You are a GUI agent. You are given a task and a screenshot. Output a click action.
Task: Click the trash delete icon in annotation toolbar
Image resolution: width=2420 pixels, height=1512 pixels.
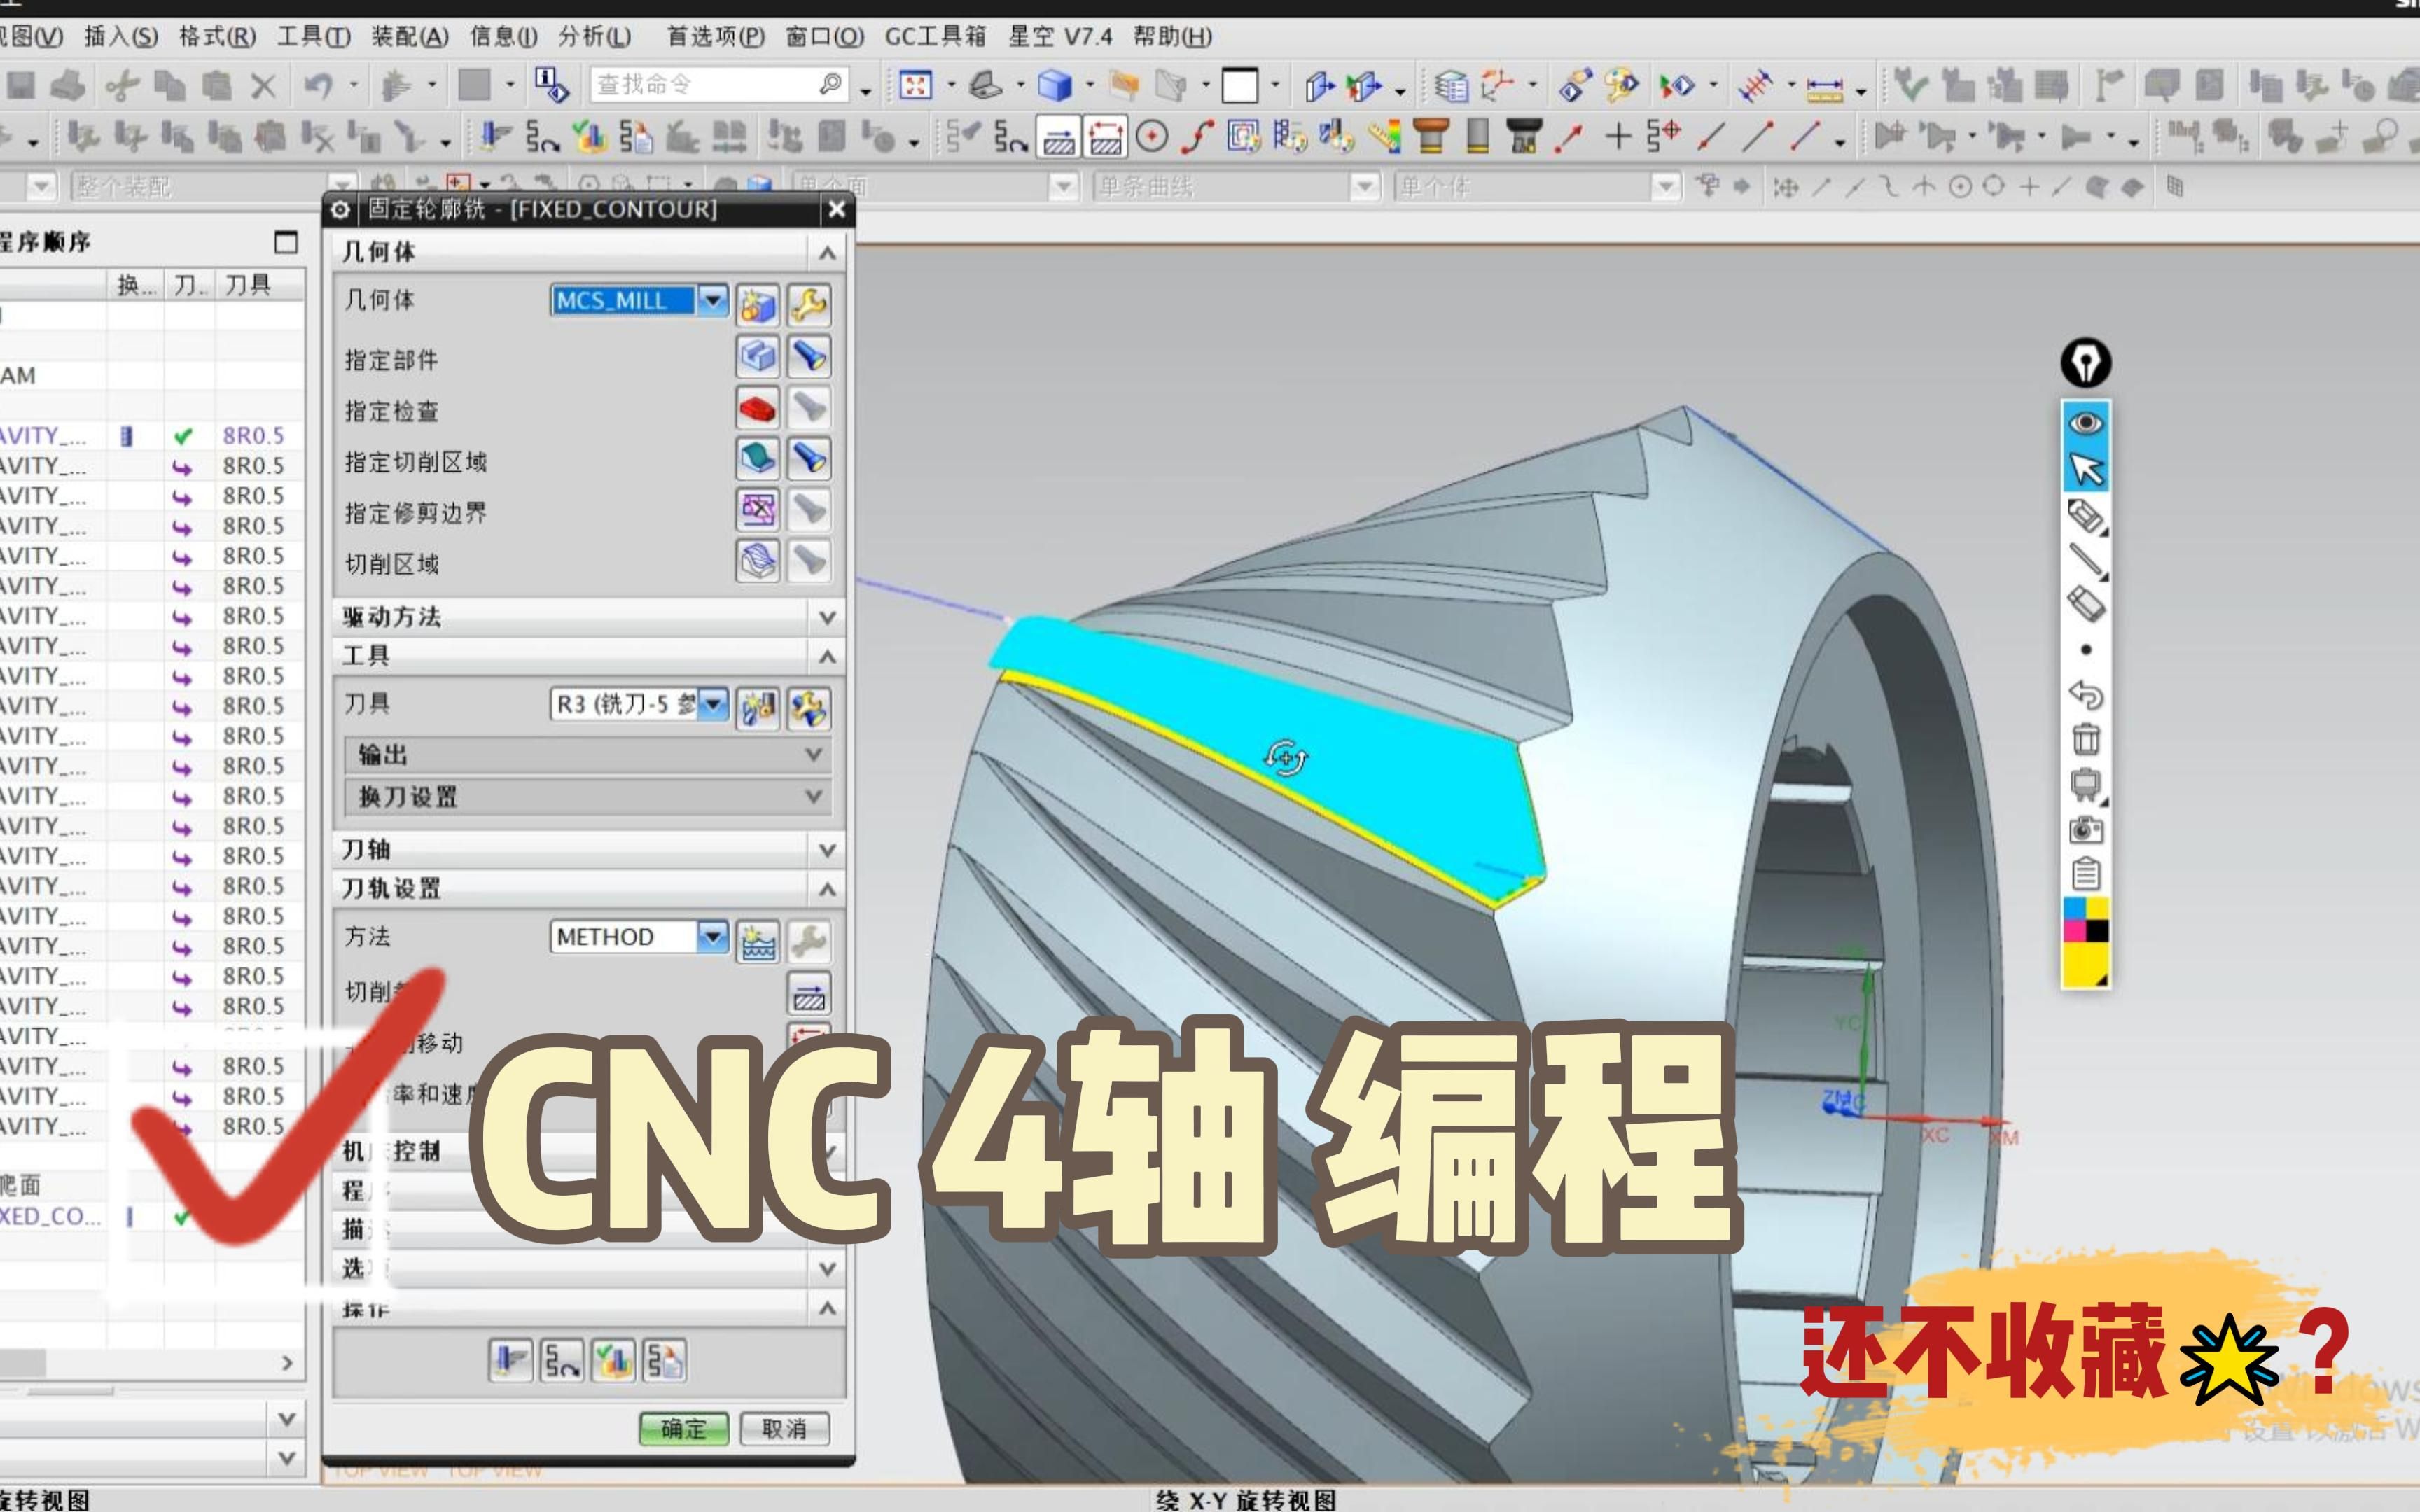tap(2086, 739)
